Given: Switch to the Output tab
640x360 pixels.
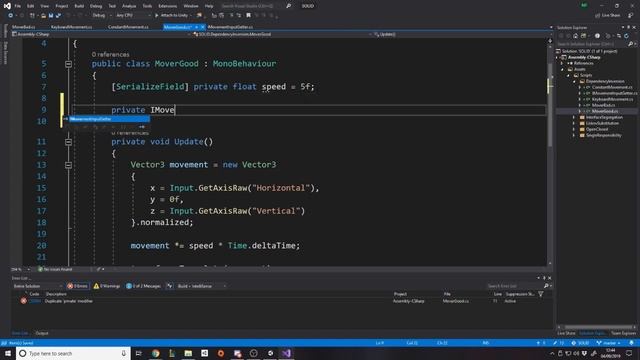Looking at the screenshot, I should pos(42,333).
